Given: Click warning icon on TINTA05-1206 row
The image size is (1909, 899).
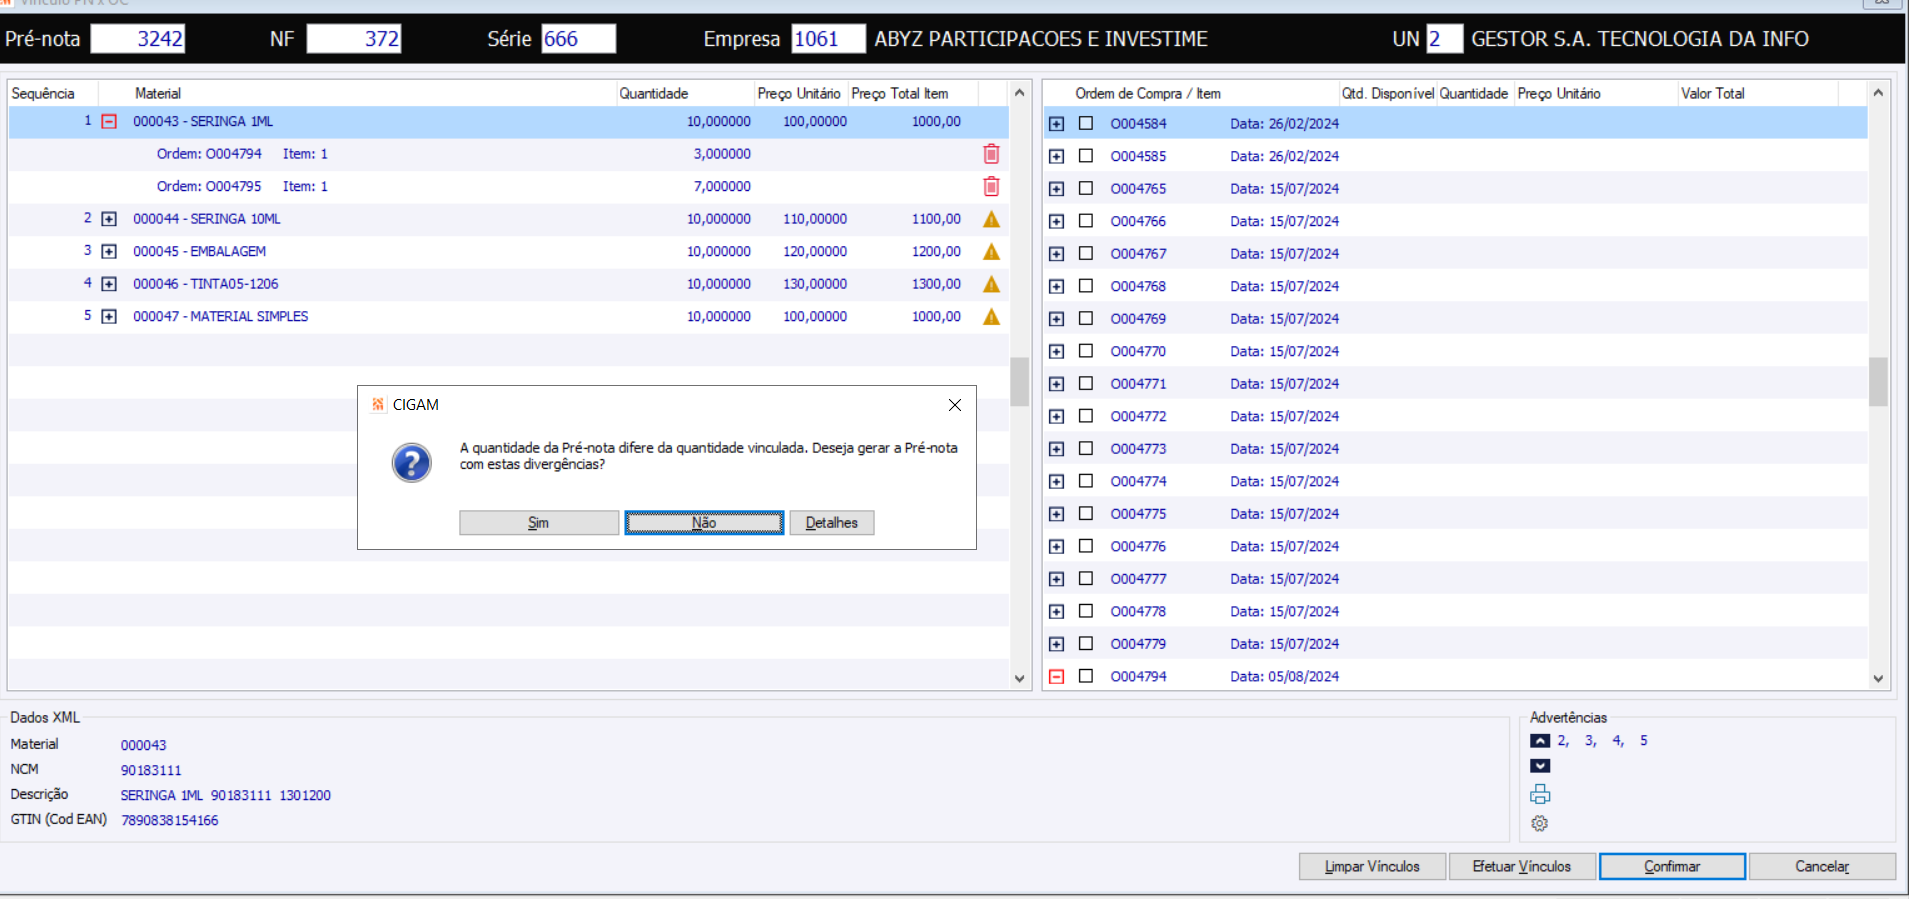Looking at the screenshot, I should click(991, 284).
